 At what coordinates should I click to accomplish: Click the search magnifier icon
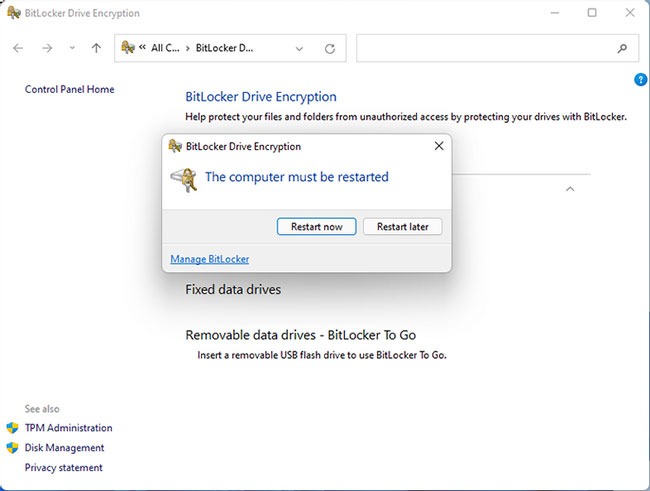[x=622, y=49]
